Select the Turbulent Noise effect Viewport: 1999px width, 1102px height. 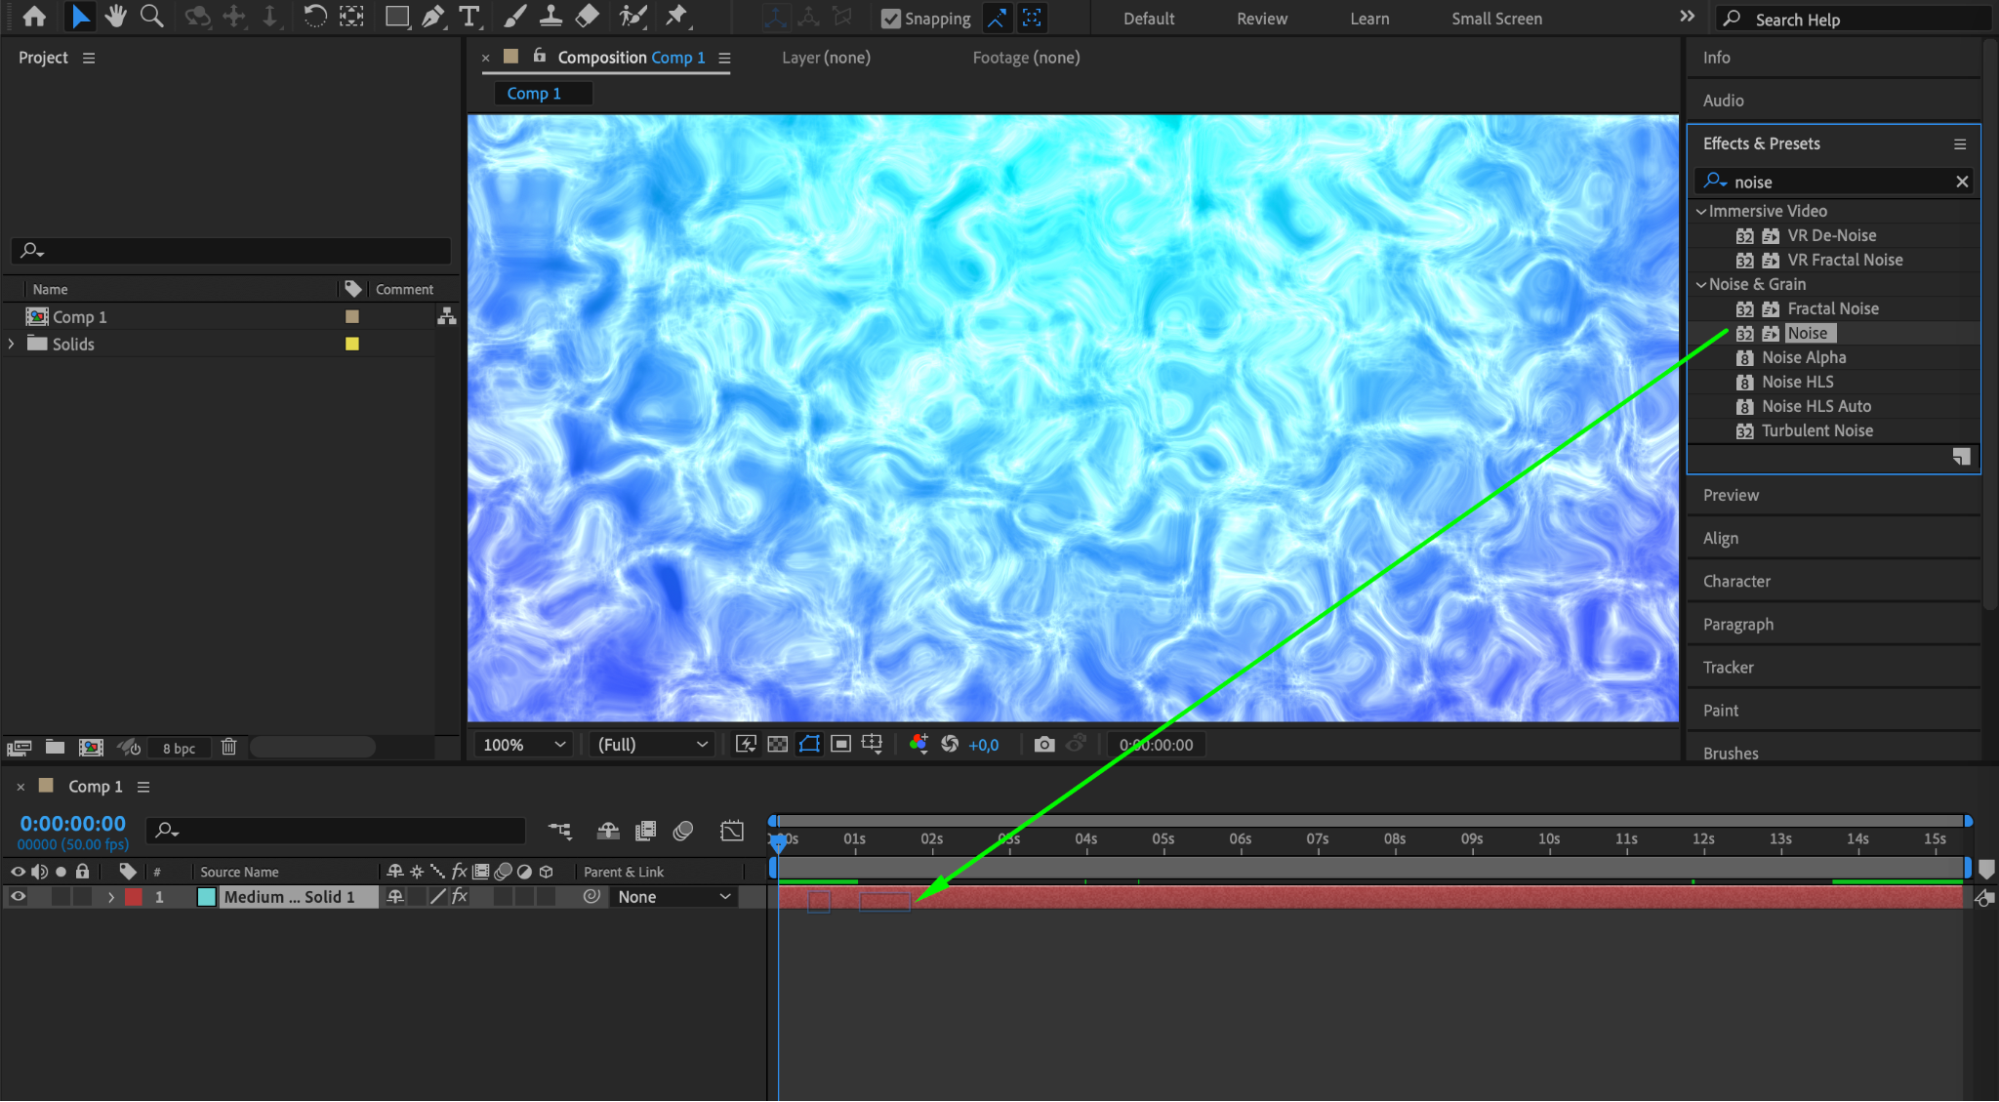click(1816, 431)
